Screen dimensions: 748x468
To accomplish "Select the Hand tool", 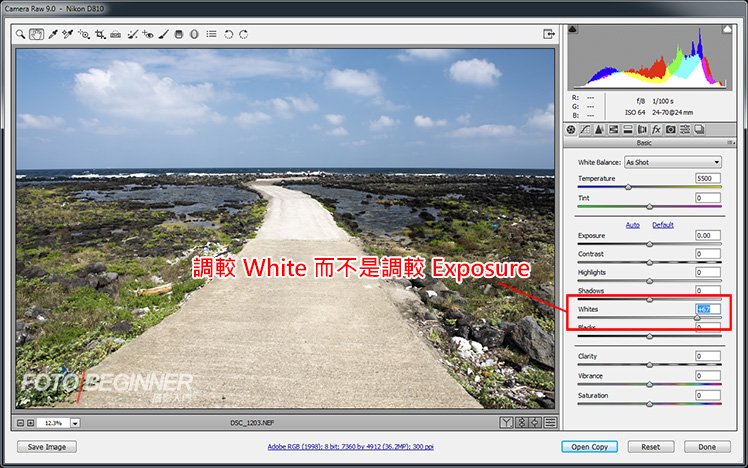I will click(36, 34).
